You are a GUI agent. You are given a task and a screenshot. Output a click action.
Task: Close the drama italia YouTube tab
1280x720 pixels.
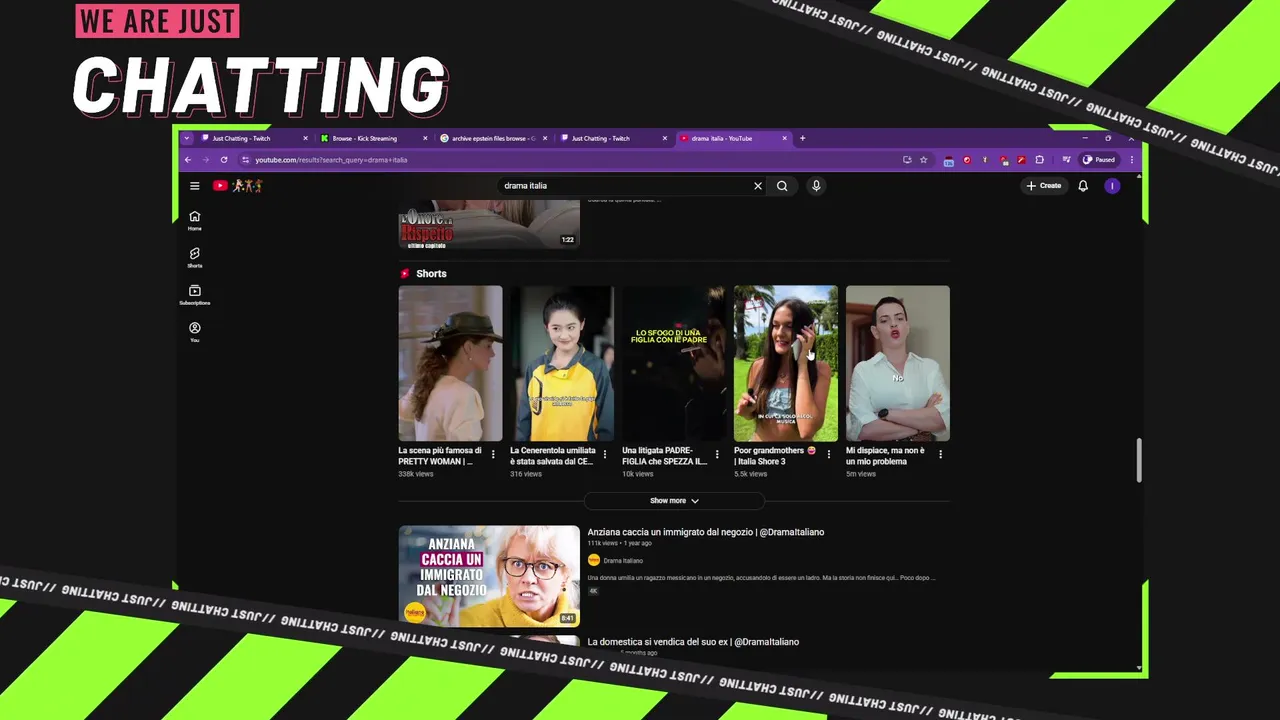(785, 138)
